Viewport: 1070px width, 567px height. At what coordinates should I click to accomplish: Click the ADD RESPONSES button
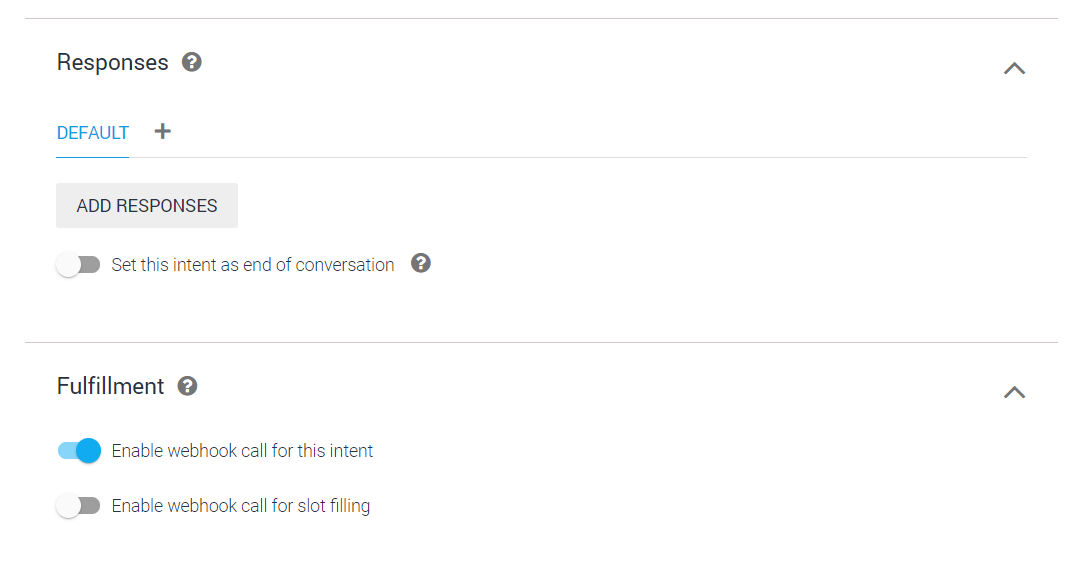(147, 206)
